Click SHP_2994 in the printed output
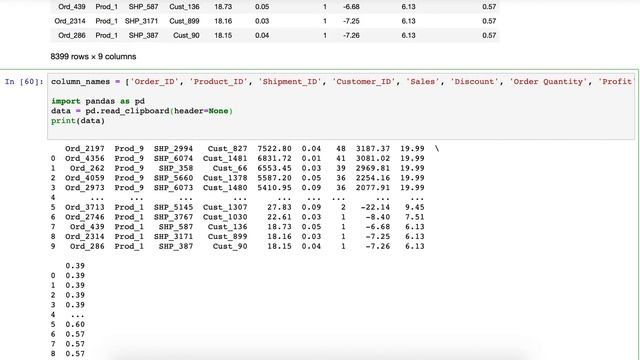The image size is (640, 360). (x=173, y=149)
